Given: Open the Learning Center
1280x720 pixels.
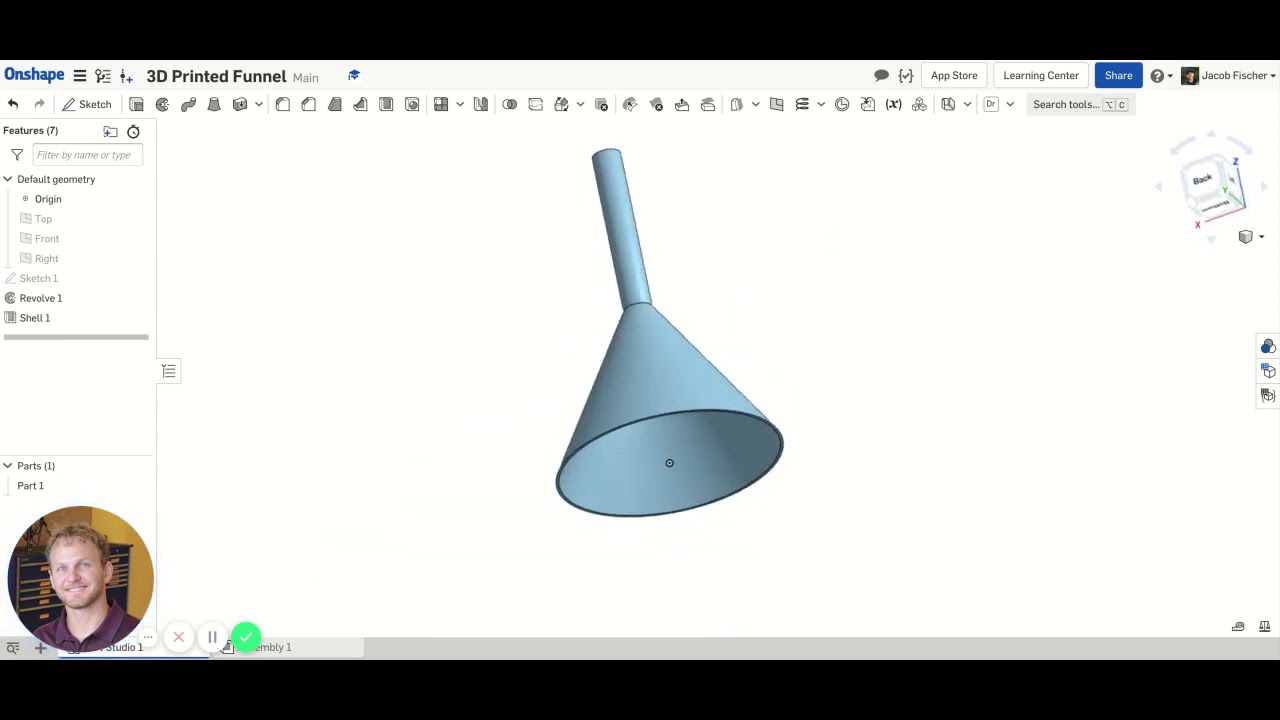Looking at the screenshot, I should tap(1041, 75).
